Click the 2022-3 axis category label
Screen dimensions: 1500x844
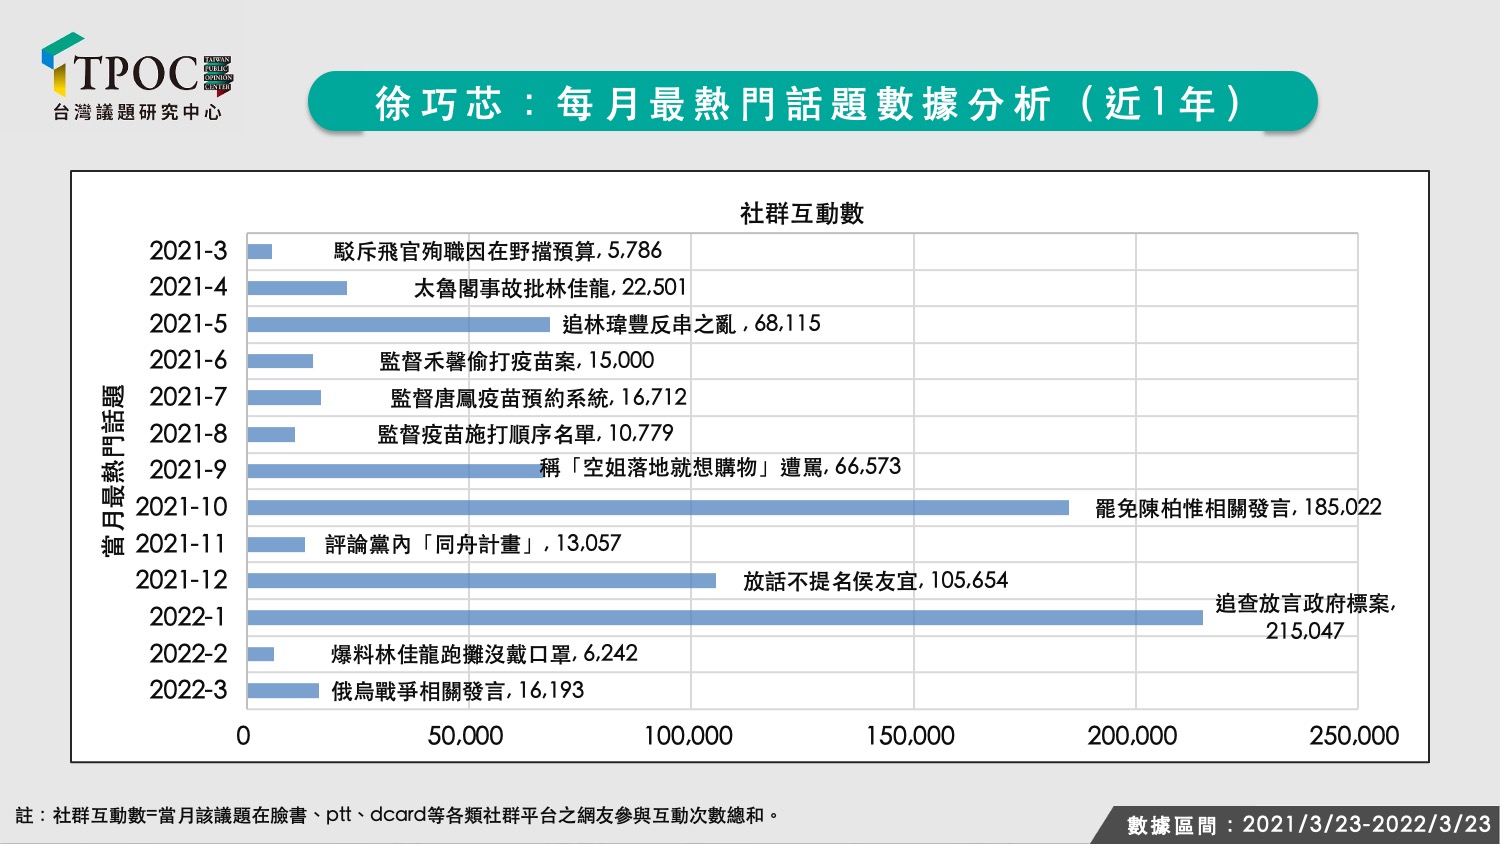(x=188, y=690)
